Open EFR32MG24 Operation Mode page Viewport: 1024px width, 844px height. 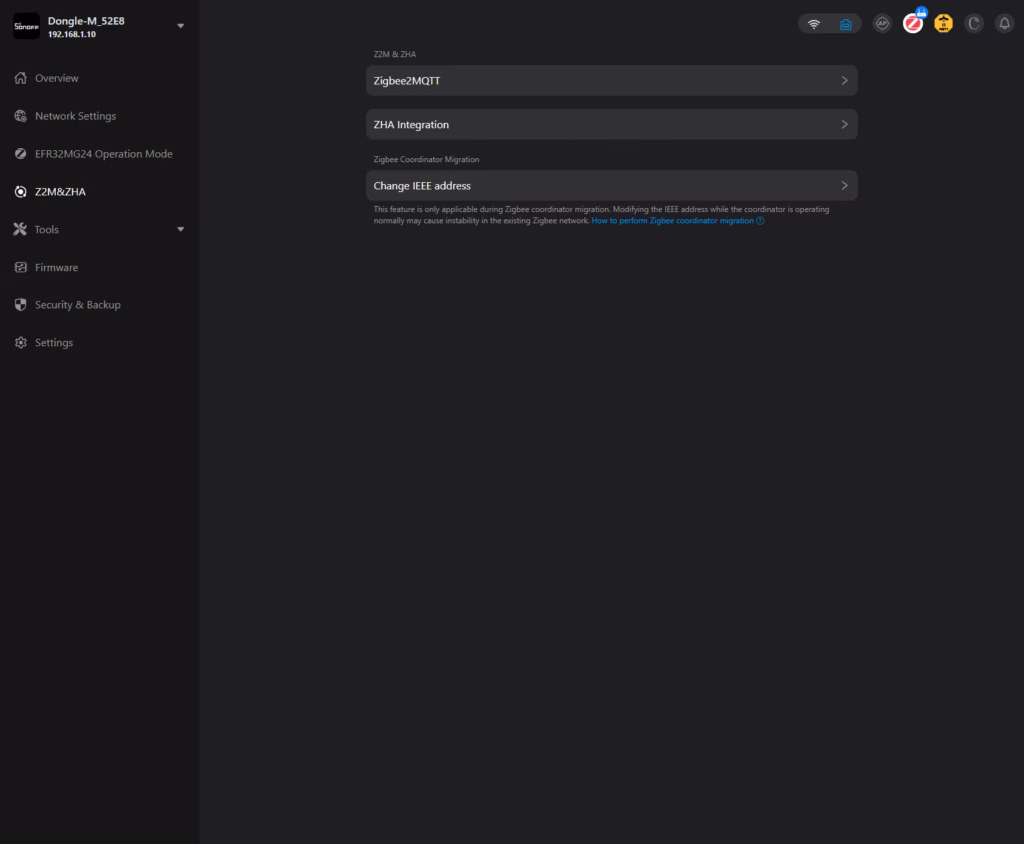(103, 154)
